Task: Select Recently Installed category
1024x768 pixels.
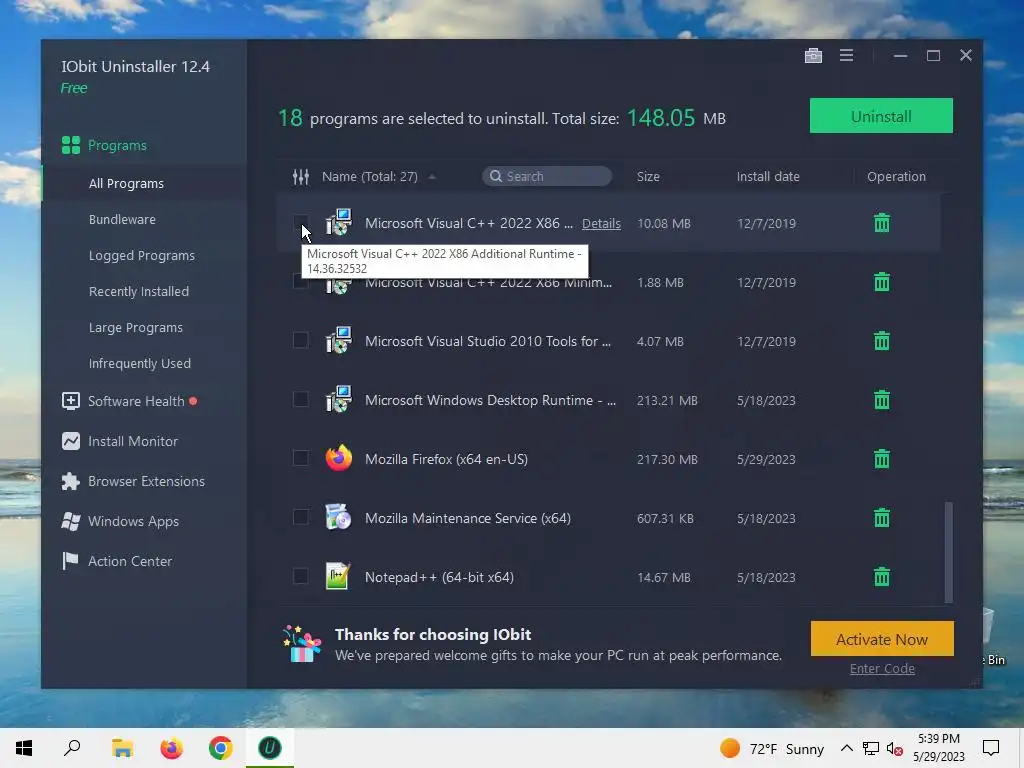Action: point(138,291)
